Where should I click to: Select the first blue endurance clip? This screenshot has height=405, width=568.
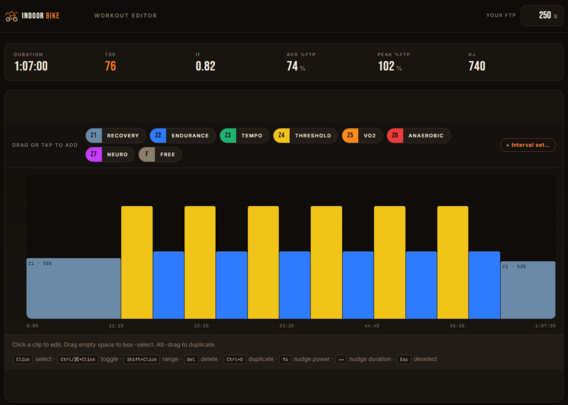pyautogui.click(x=168, y=285)
